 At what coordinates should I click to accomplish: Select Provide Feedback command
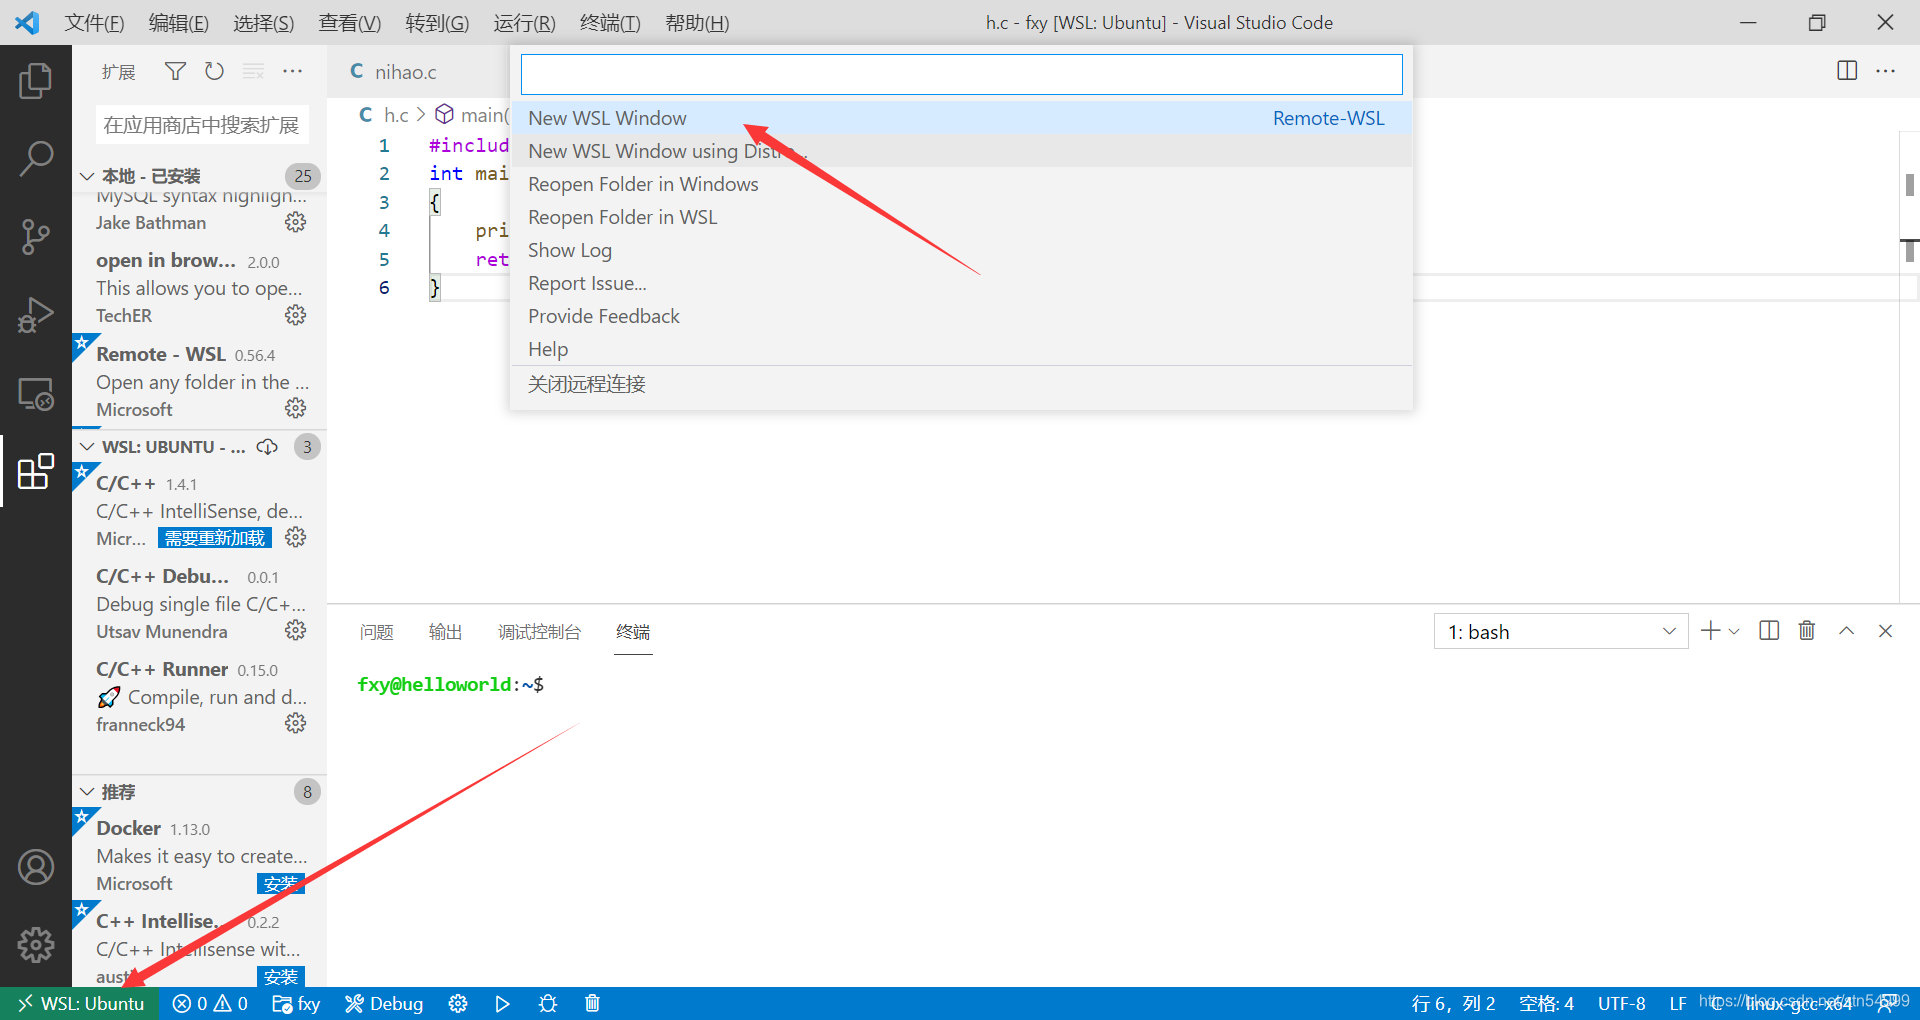[x=961, y=316]
